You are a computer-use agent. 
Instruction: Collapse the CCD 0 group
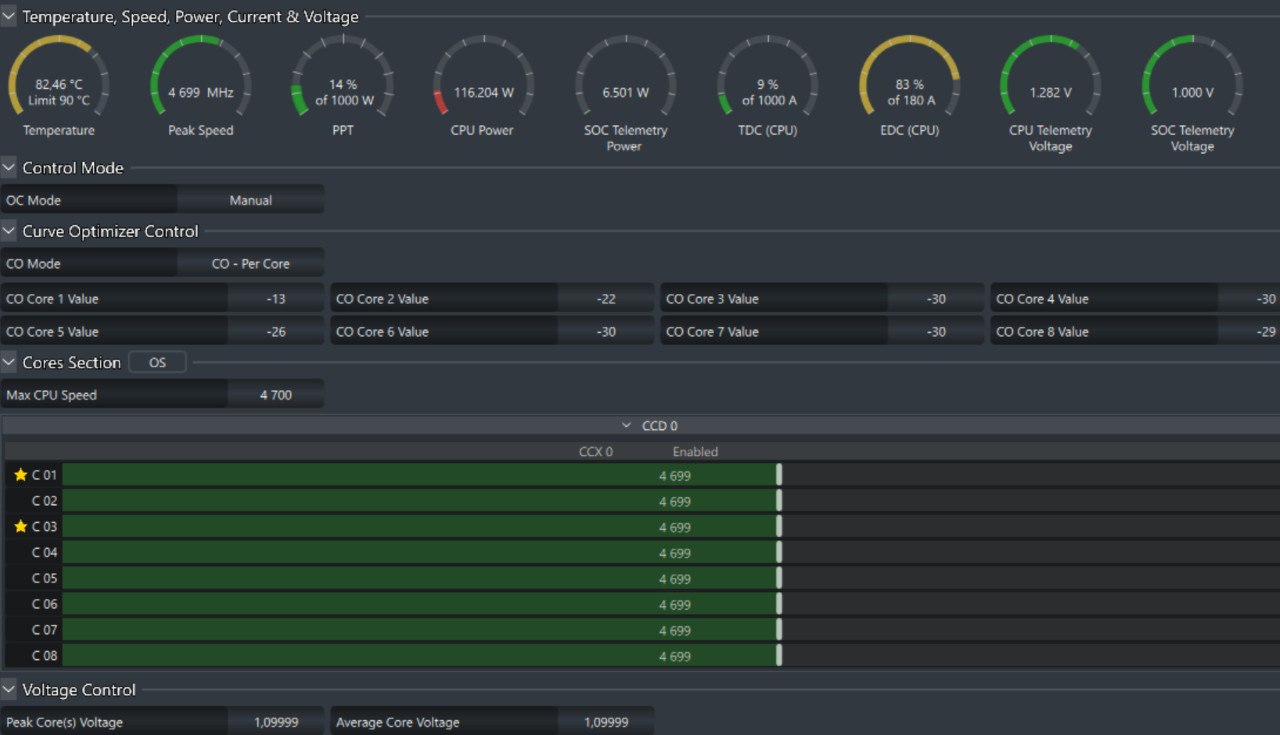click(627, 426)
